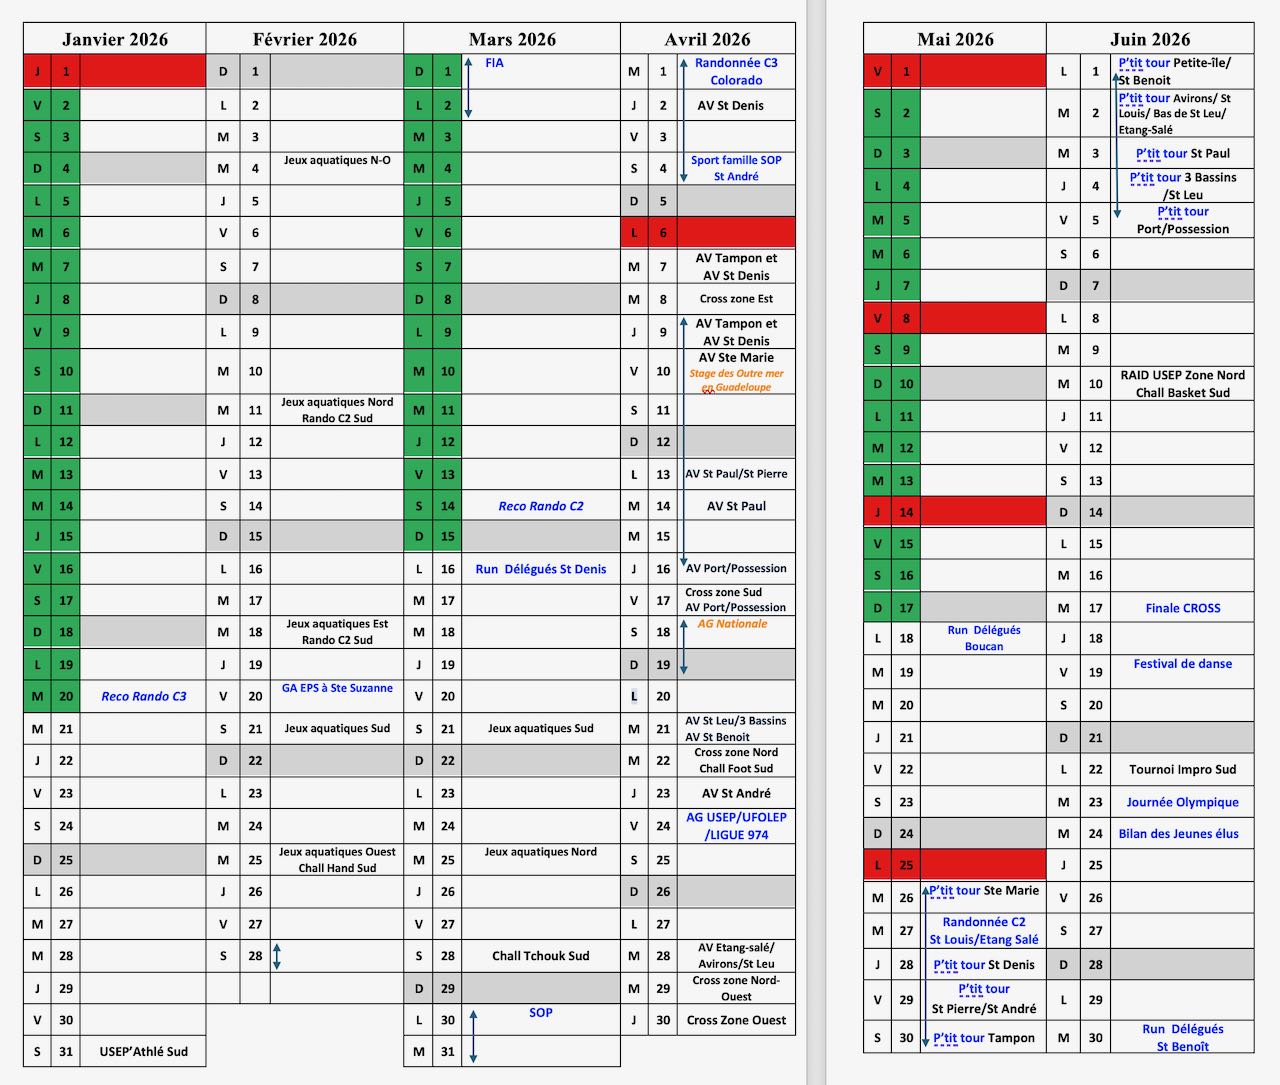Select the USEP'Athlé Sud cell on January 31
The height and width of the screenshot is (1085, 1280).
pos(143,1051)
